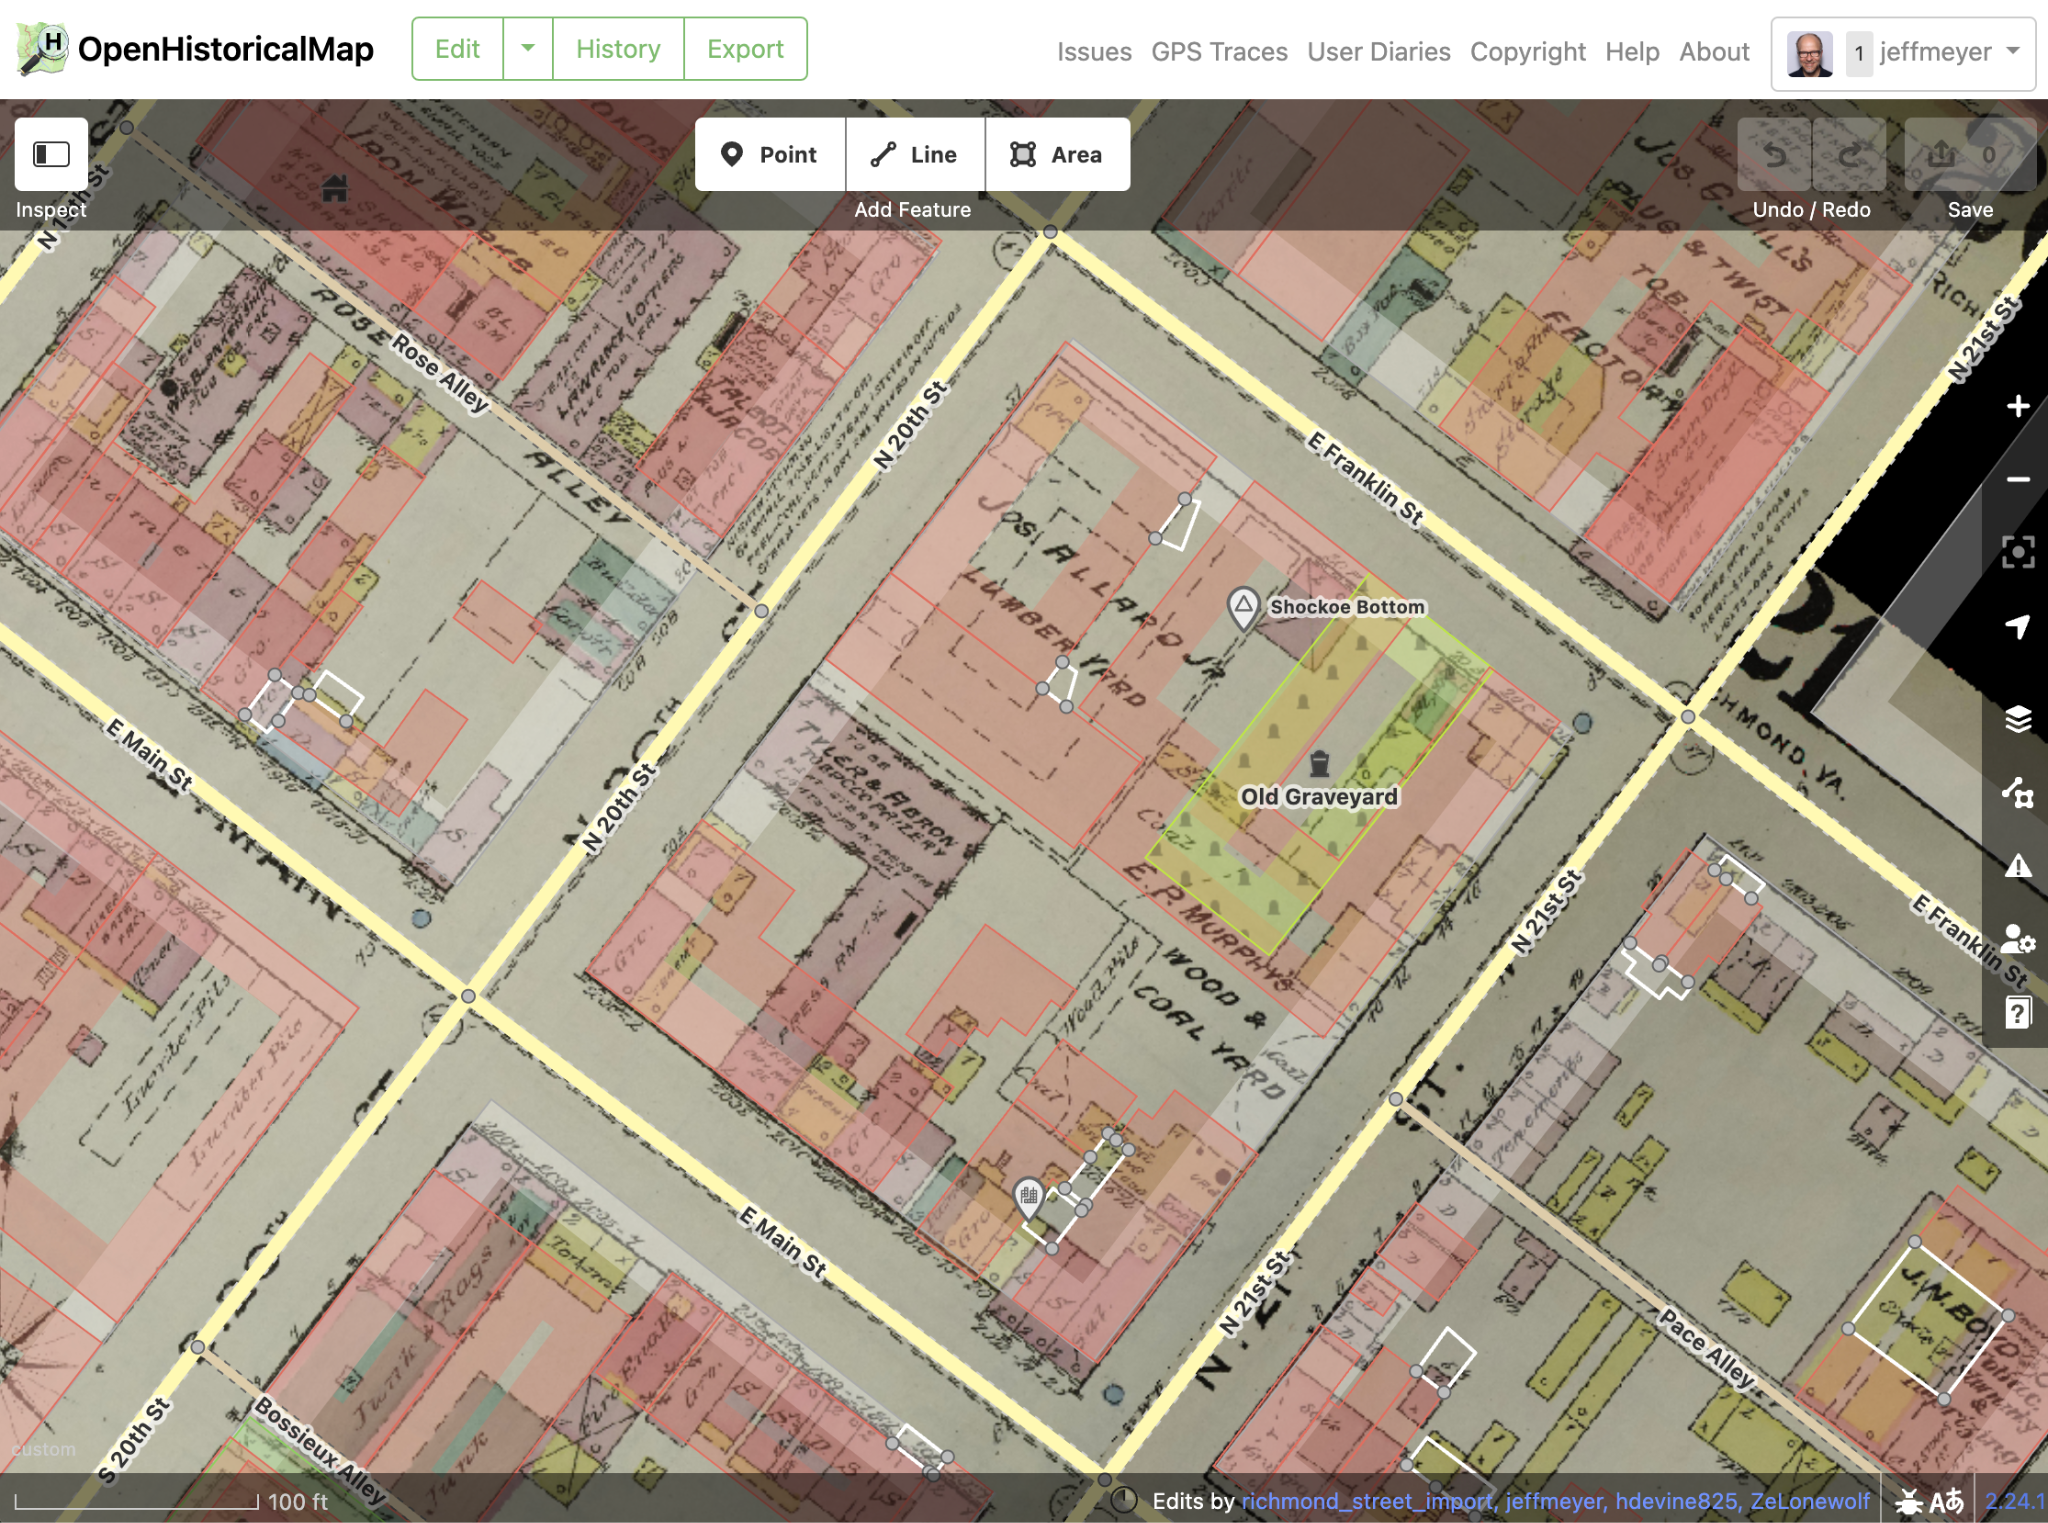The image size is (2048, 1523).
Task: Select the Point add-feature tool
Action: pos(770,154)
